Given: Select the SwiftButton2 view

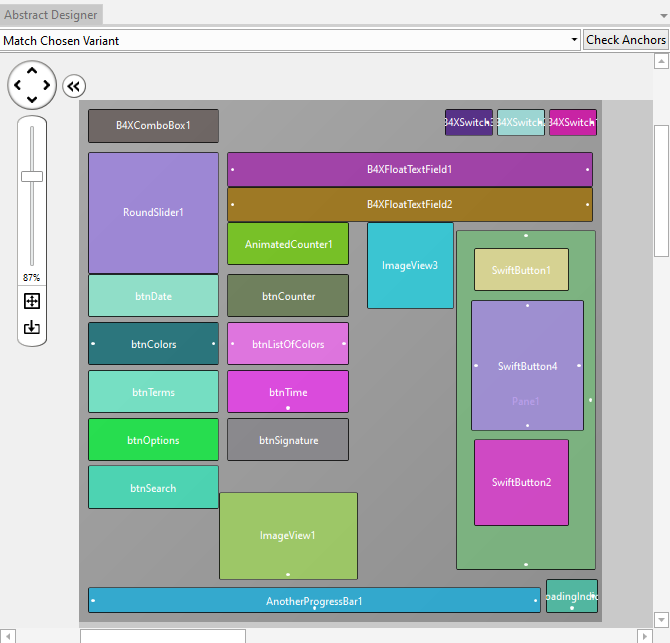Looking at the screenshot, I should point(521,482).
